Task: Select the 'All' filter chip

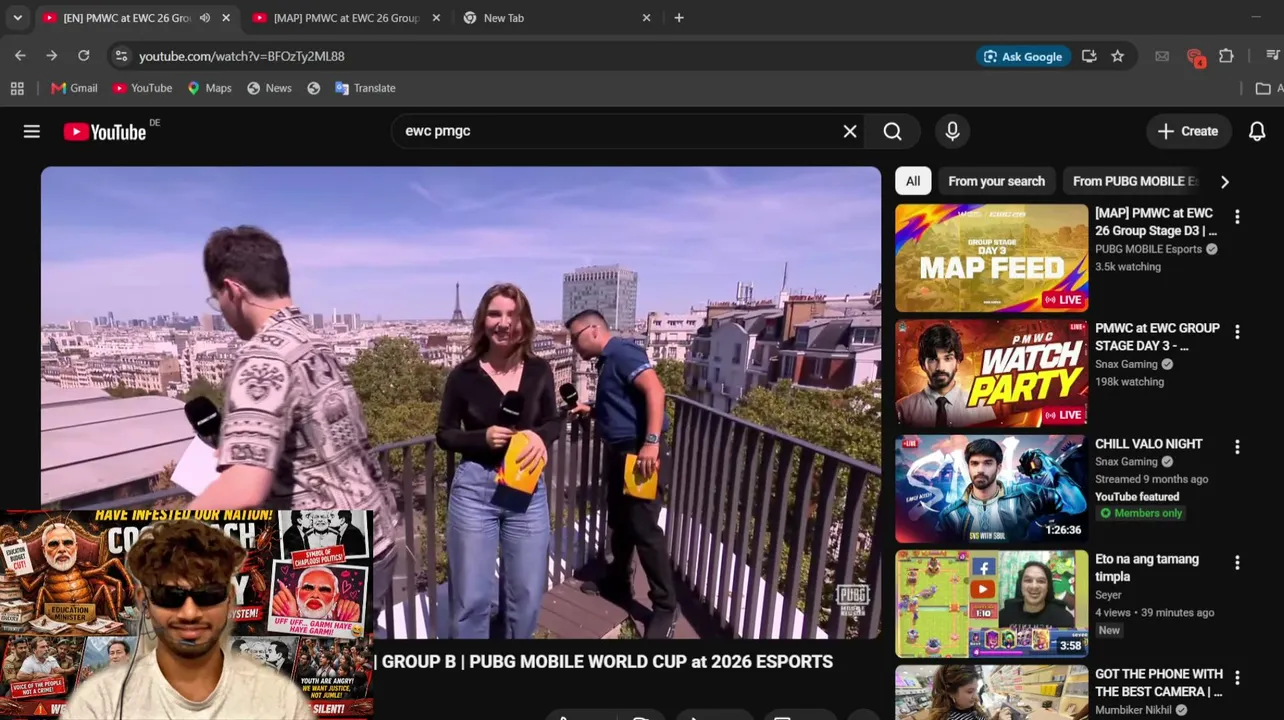Action: point(913,181)
